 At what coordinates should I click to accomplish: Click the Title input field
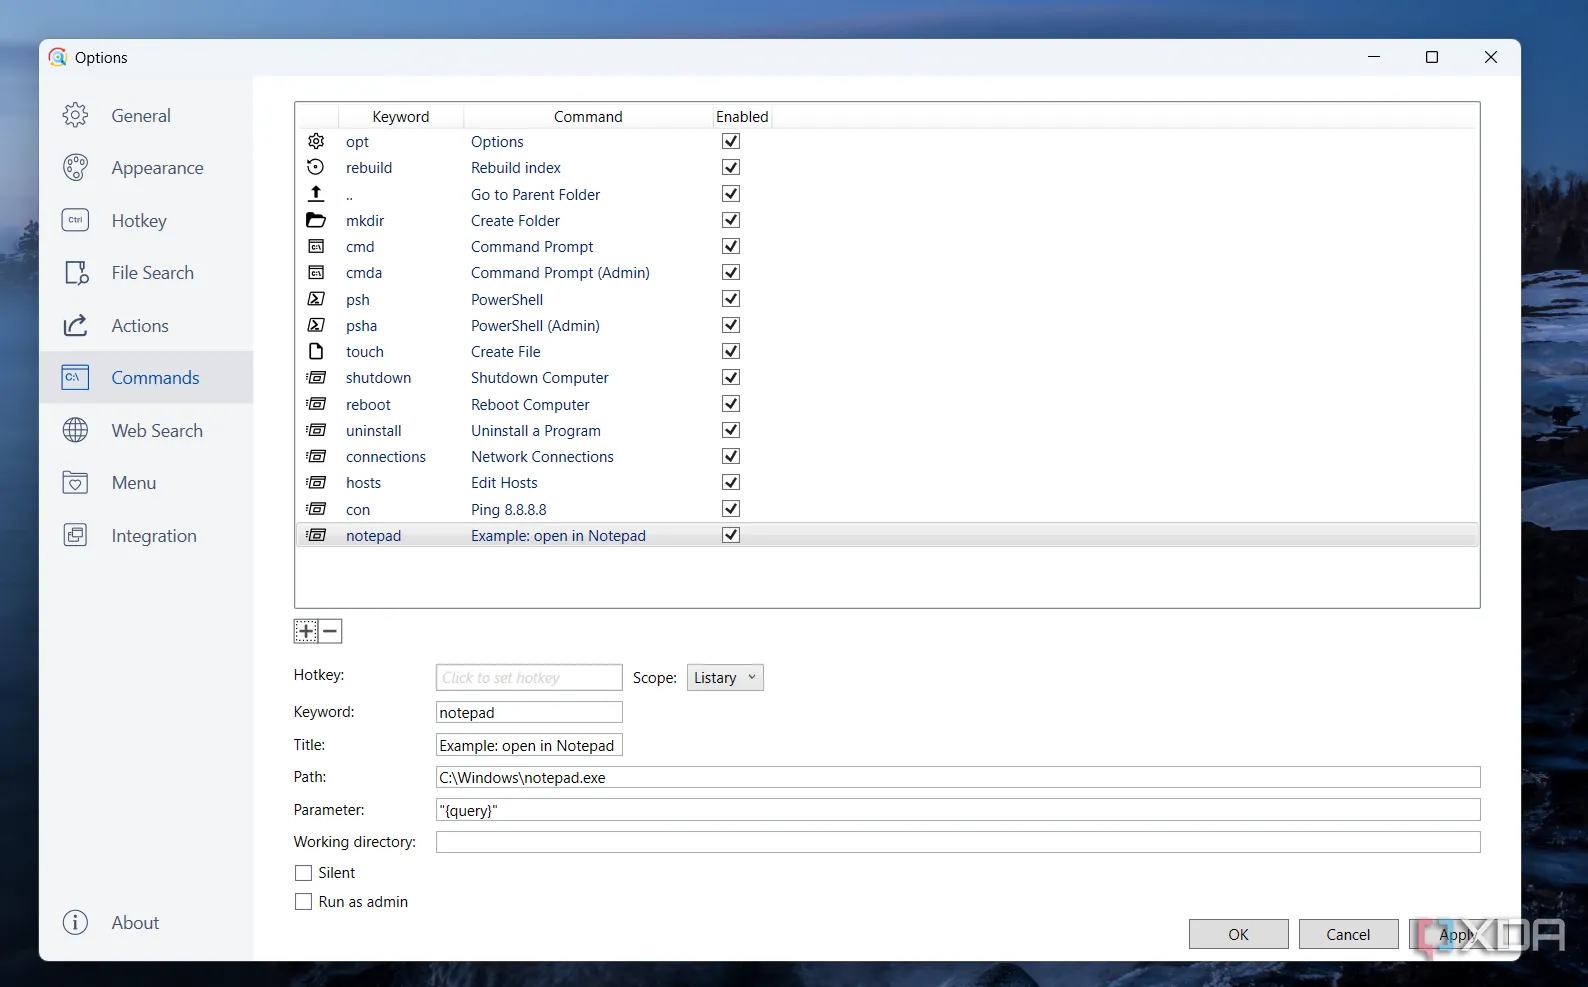click(529, 745)
